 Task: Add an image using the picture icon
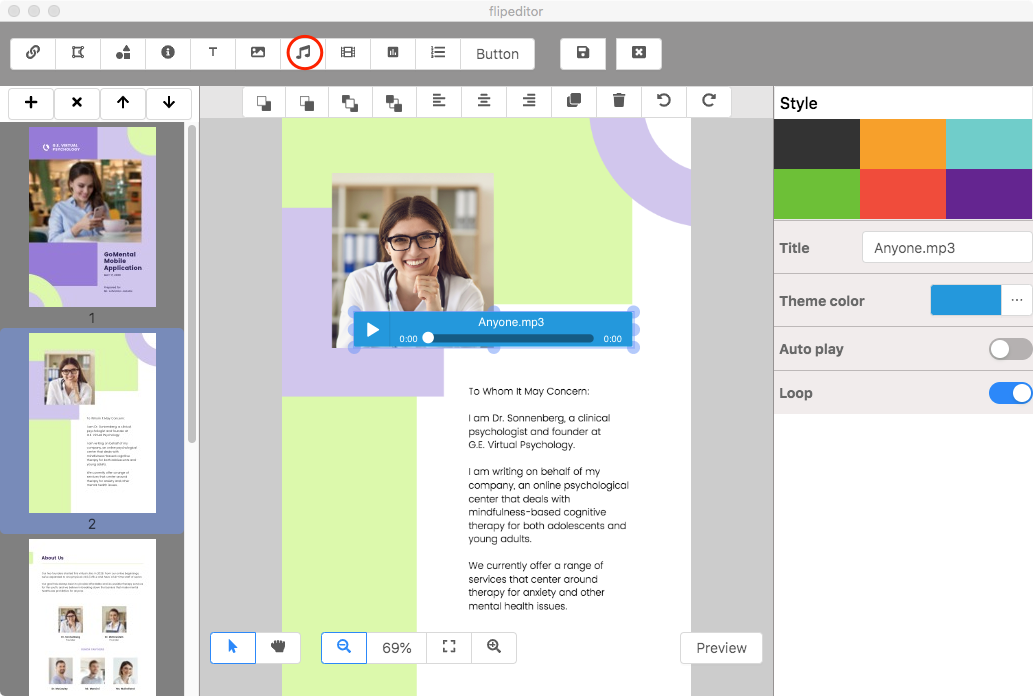pos(258,53)
